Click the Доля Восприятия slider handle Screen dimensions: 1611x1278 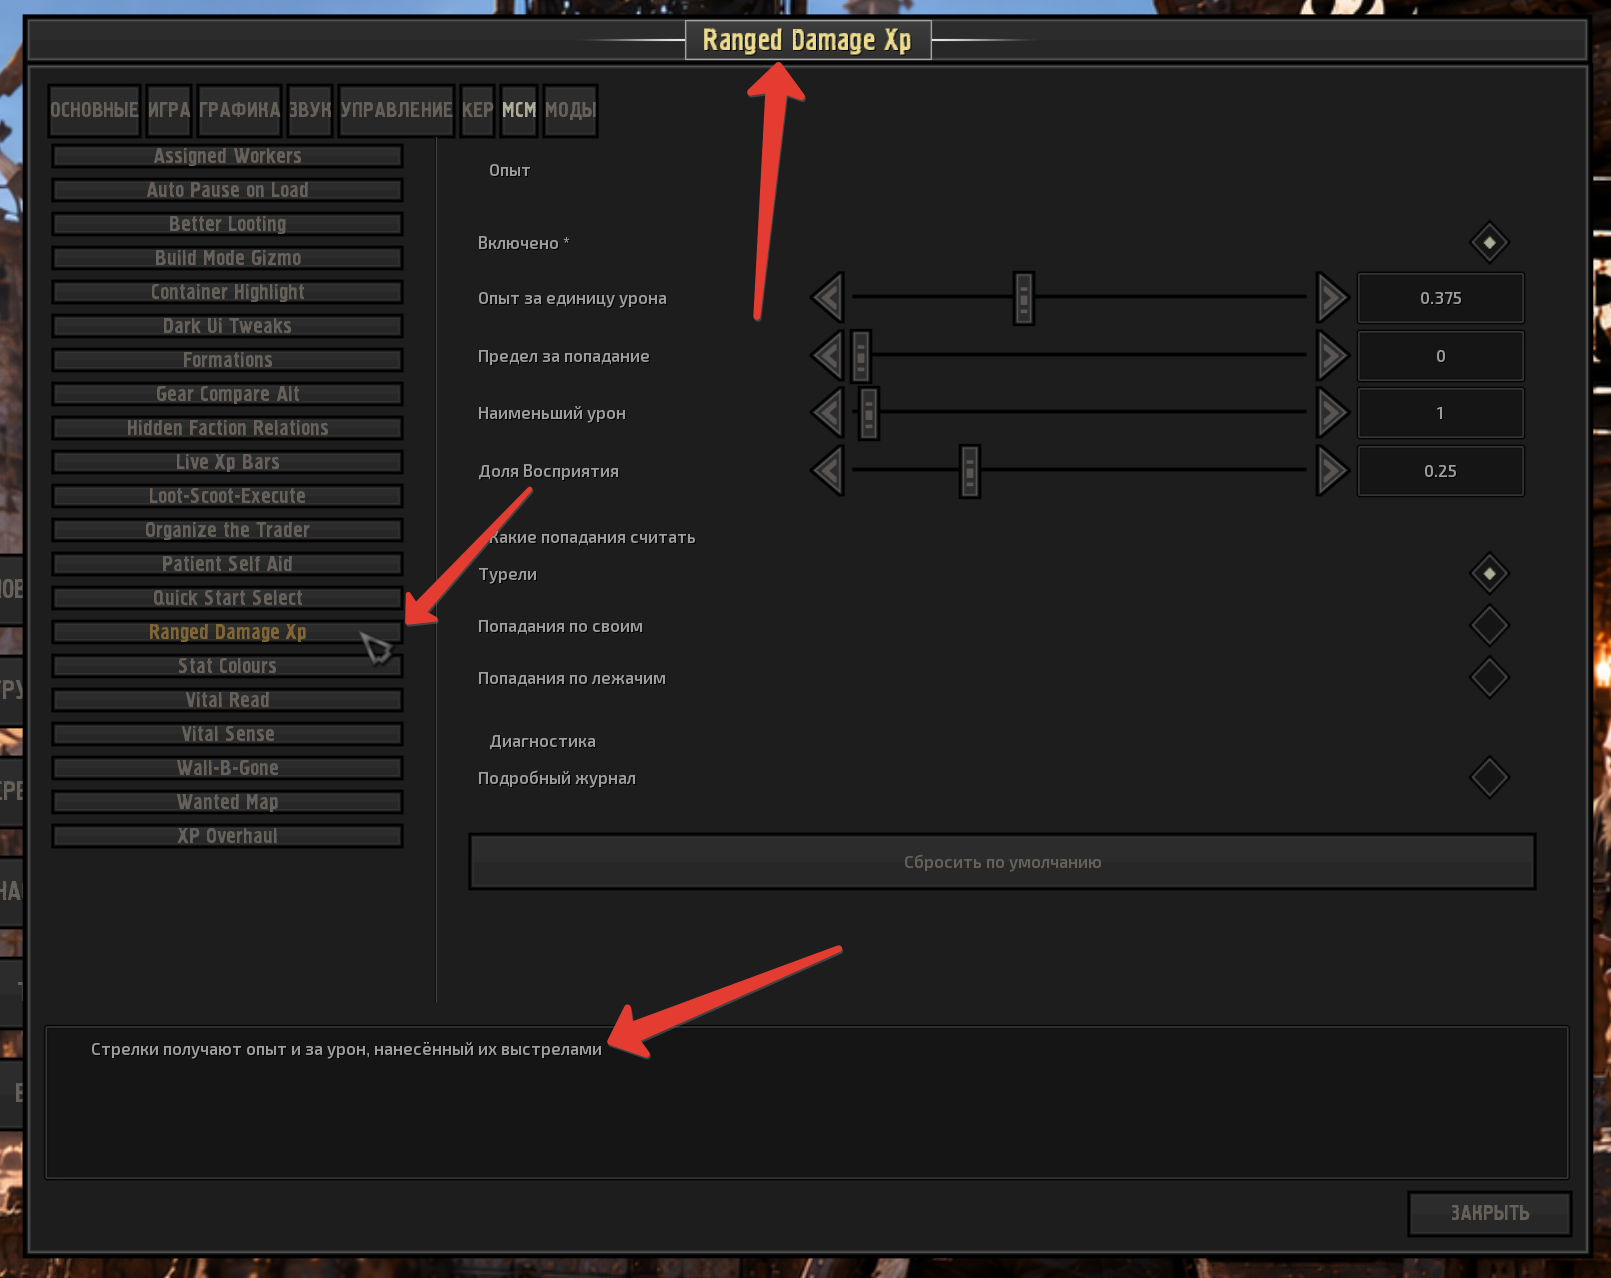(969, 471)
